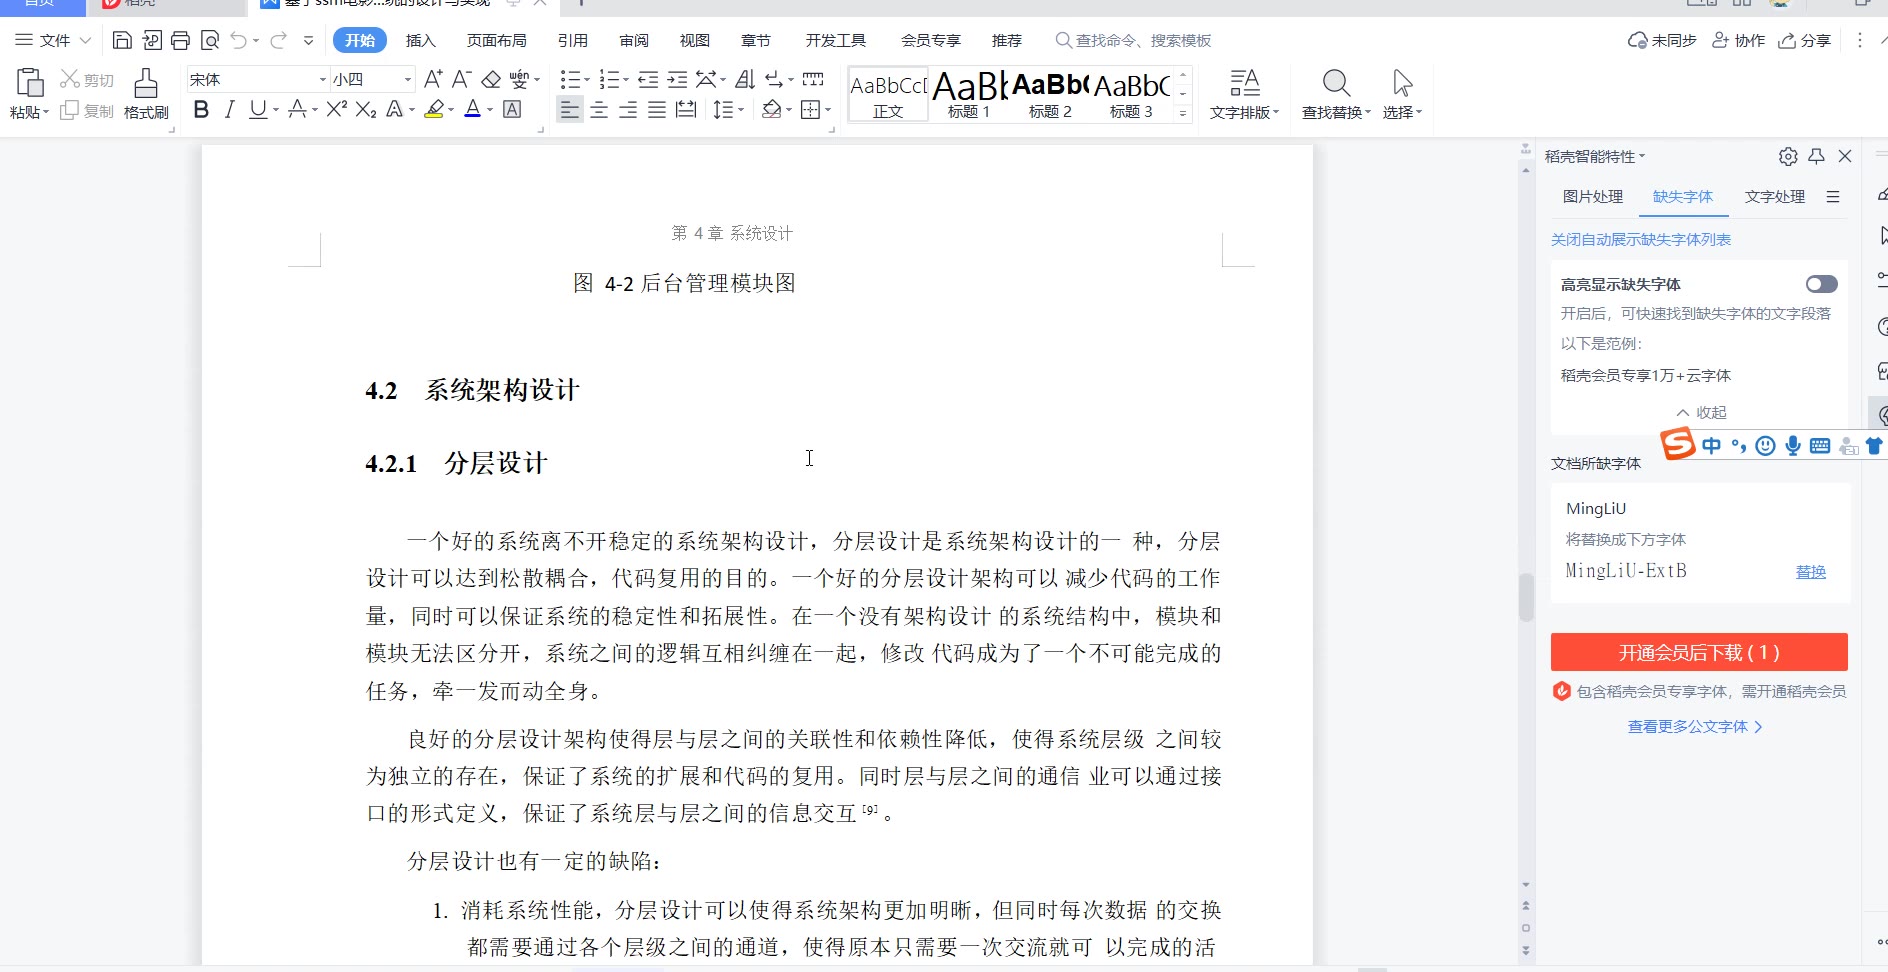Decrease font size with A- icon
This screenshot has width=1888, height=972.
[461, 79]
